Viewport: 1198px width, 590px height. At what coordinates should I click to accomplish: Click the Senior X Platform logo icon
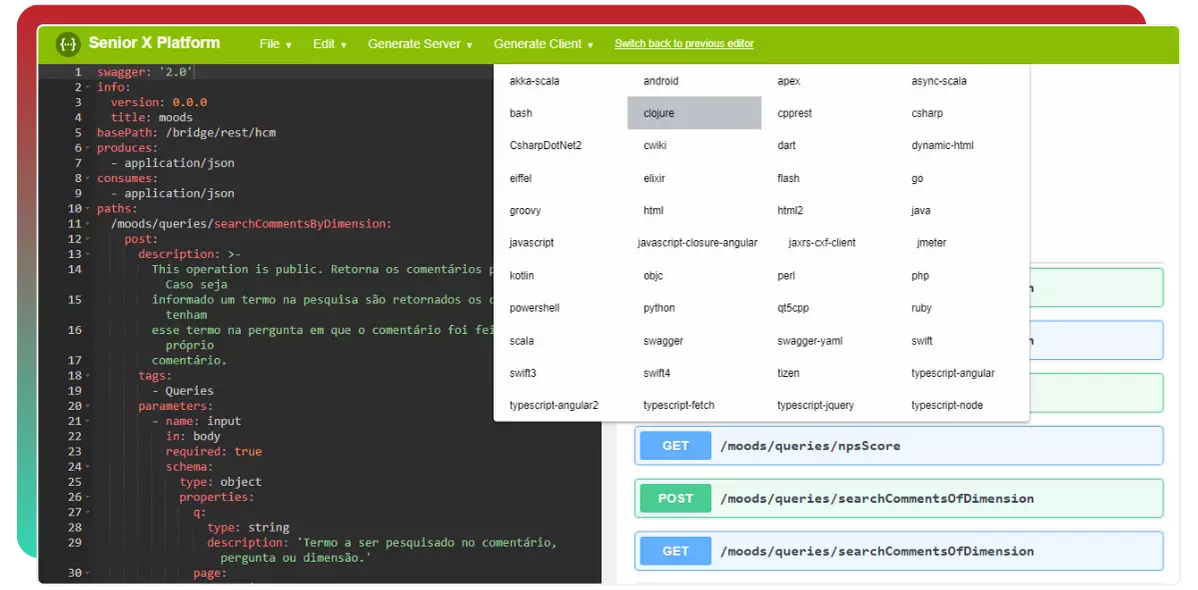(68, 44)
